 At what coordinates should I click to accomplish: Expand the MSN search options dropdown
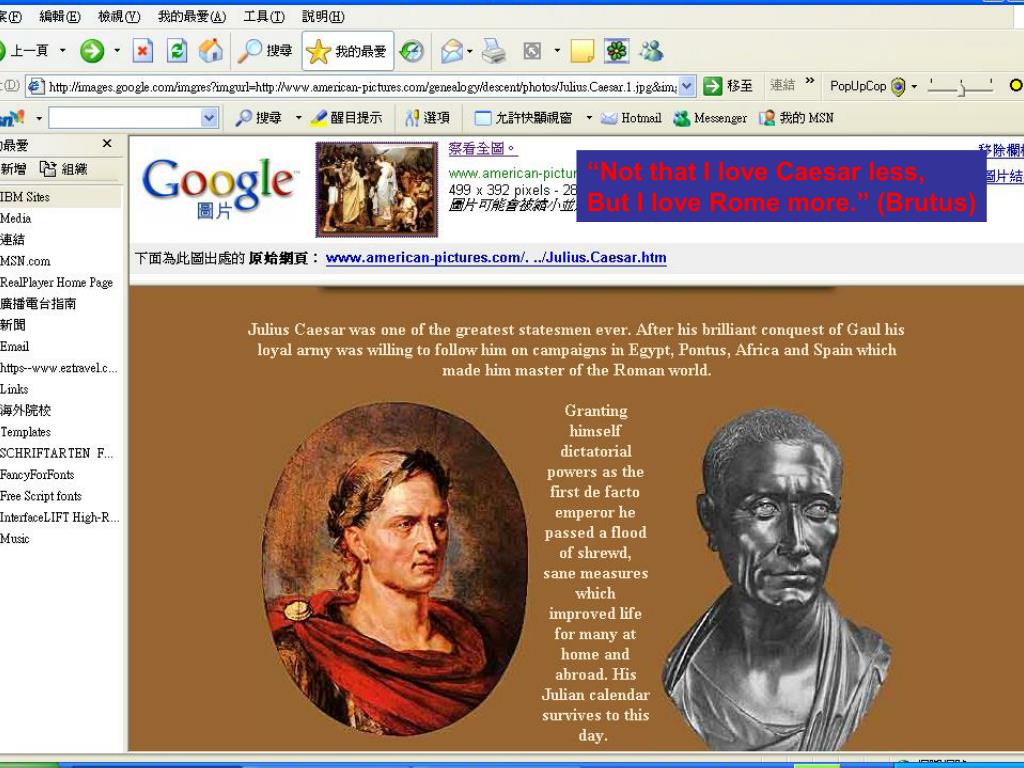298,118
